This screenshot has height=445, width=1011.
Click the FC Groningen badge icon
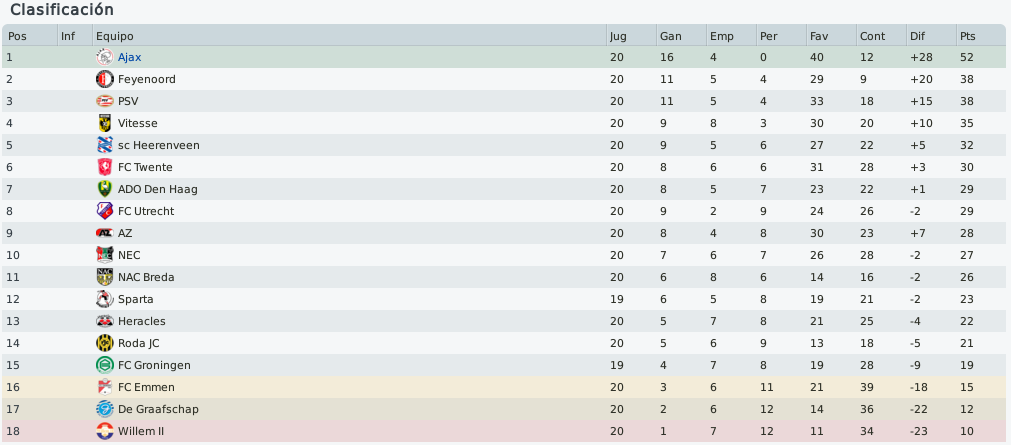(x=104, y=365)
